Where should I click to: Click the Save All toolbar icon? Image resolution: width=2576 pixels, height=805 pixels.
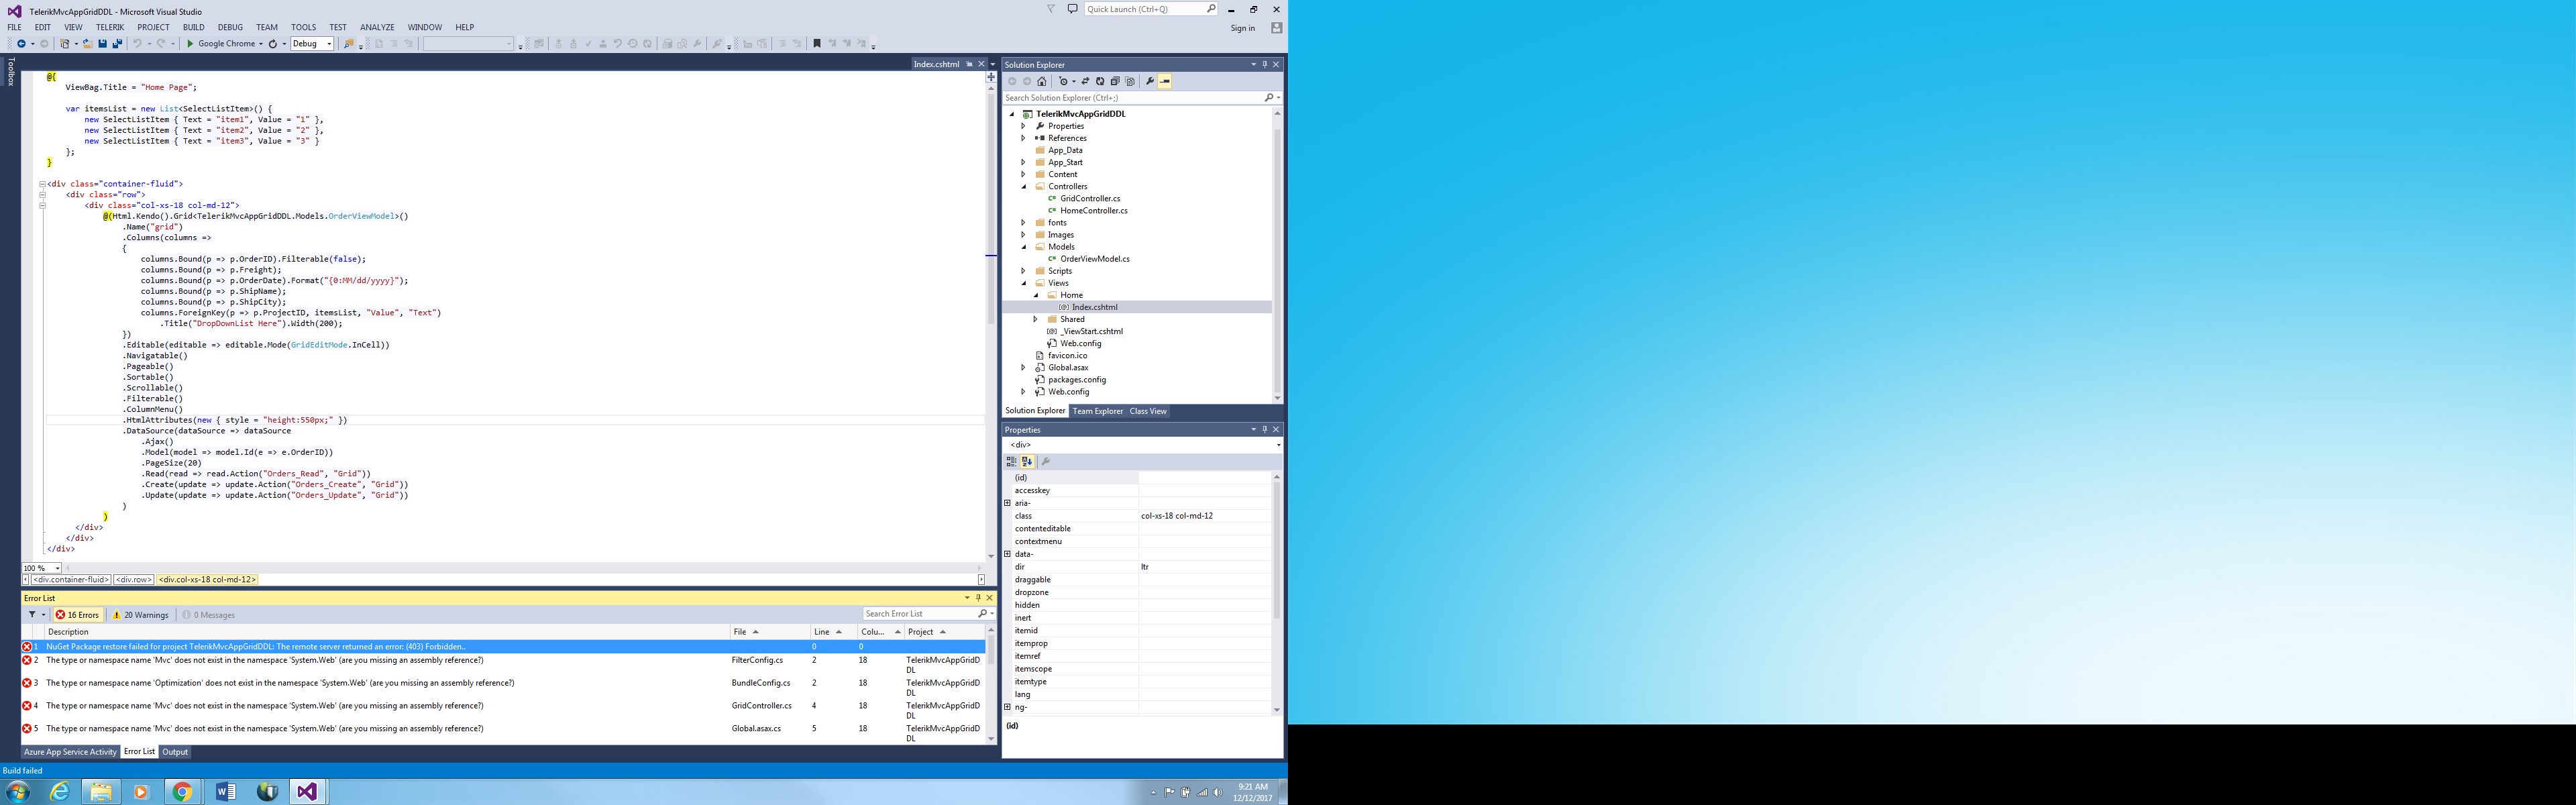coord(117,44)
